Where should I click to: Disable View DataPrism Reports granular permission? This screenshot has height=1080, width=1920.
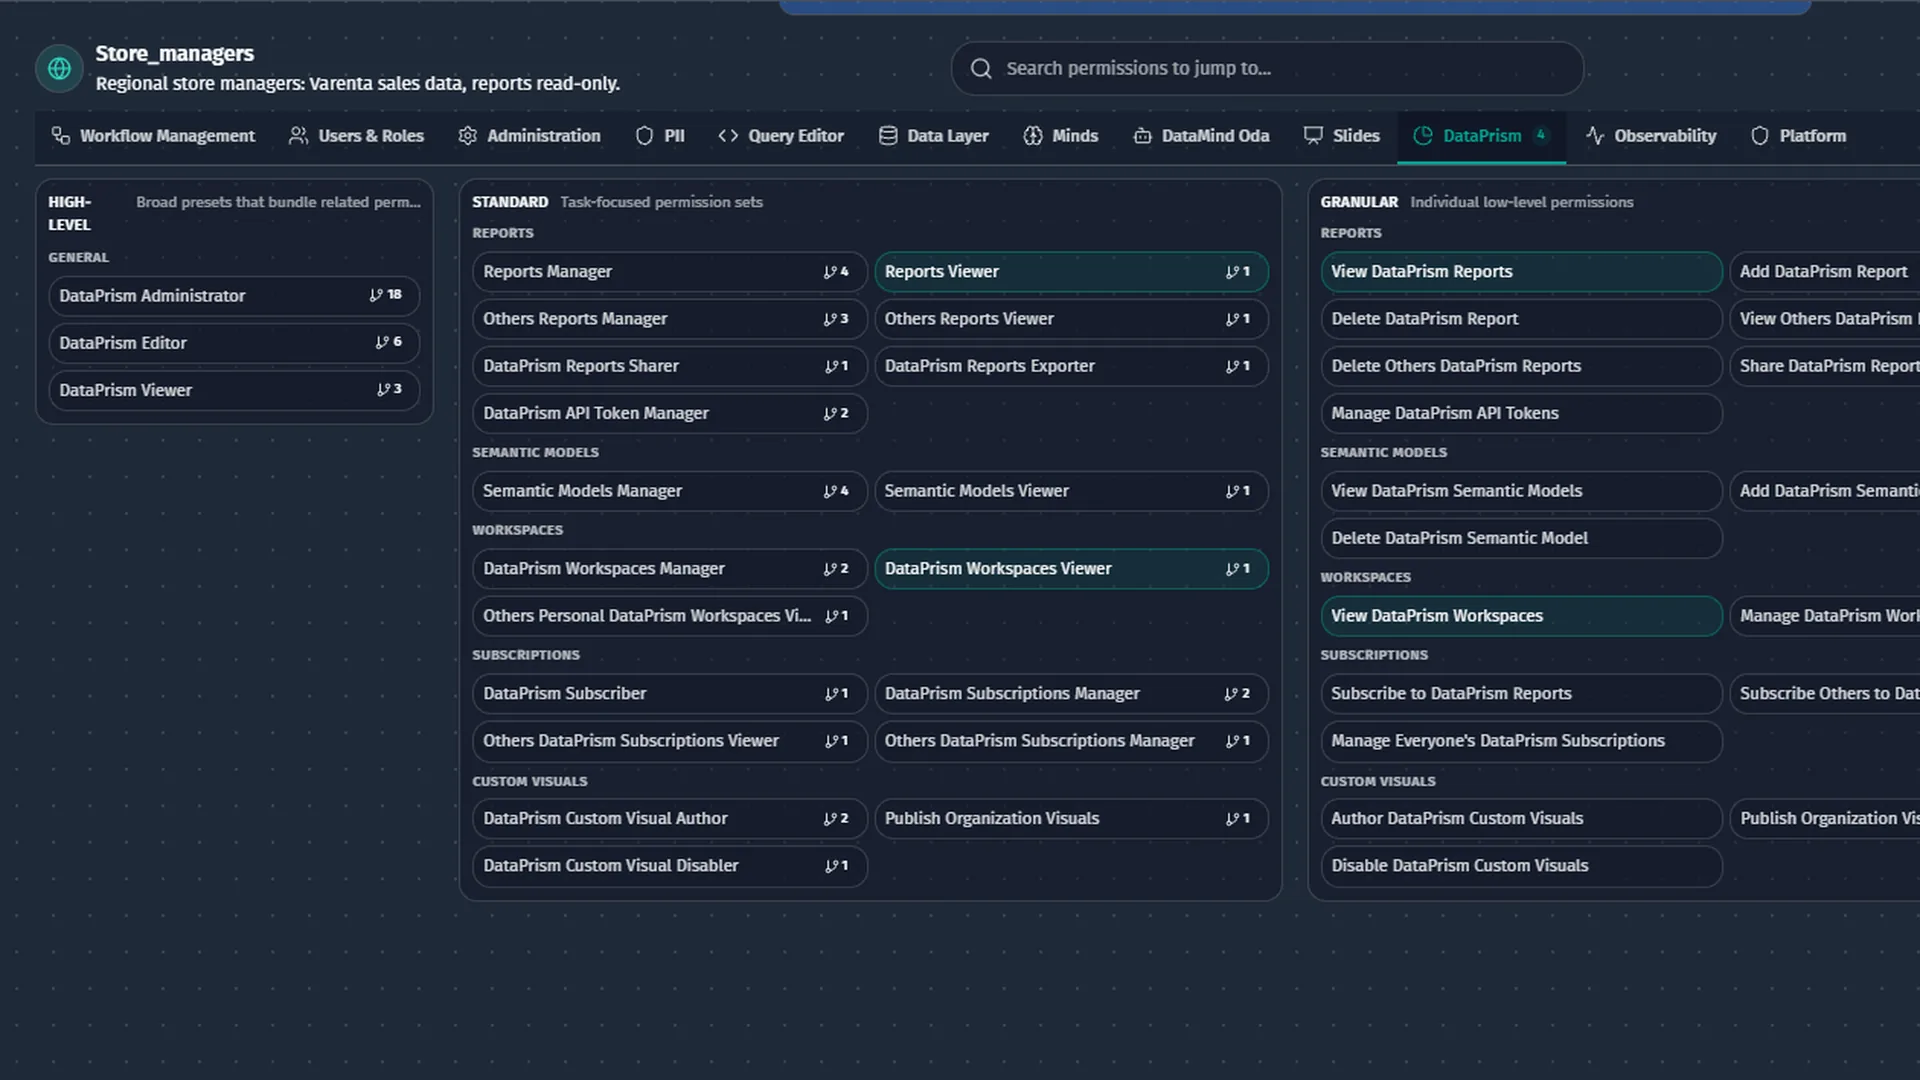pyautogui.click(x=1521, y=272)
